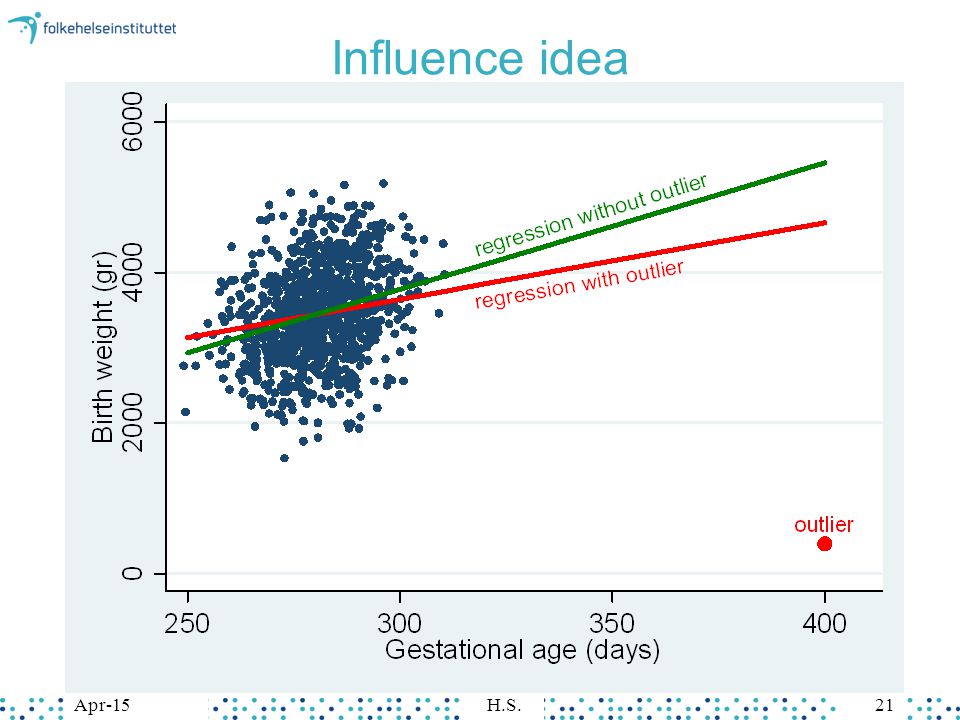Click the 400 x-axis tick label
The height and width of the screenshot is (720, 960).
(824, 623)
